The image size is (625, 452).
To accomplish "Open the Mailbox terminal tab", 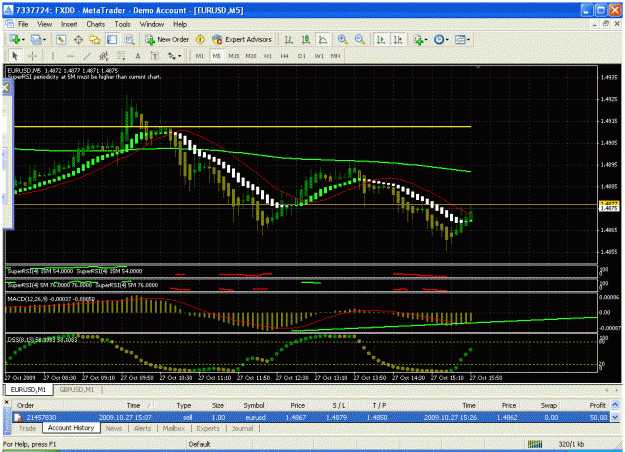I will 174,428.
